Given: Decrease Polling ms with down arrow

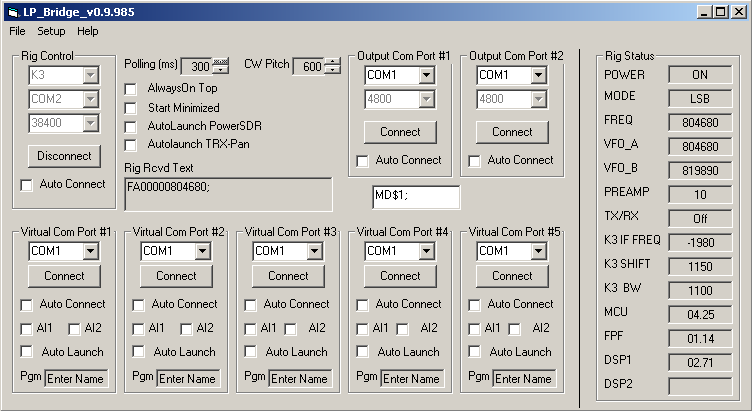Looking at the screenshot, I should click(x=221, y=70).
